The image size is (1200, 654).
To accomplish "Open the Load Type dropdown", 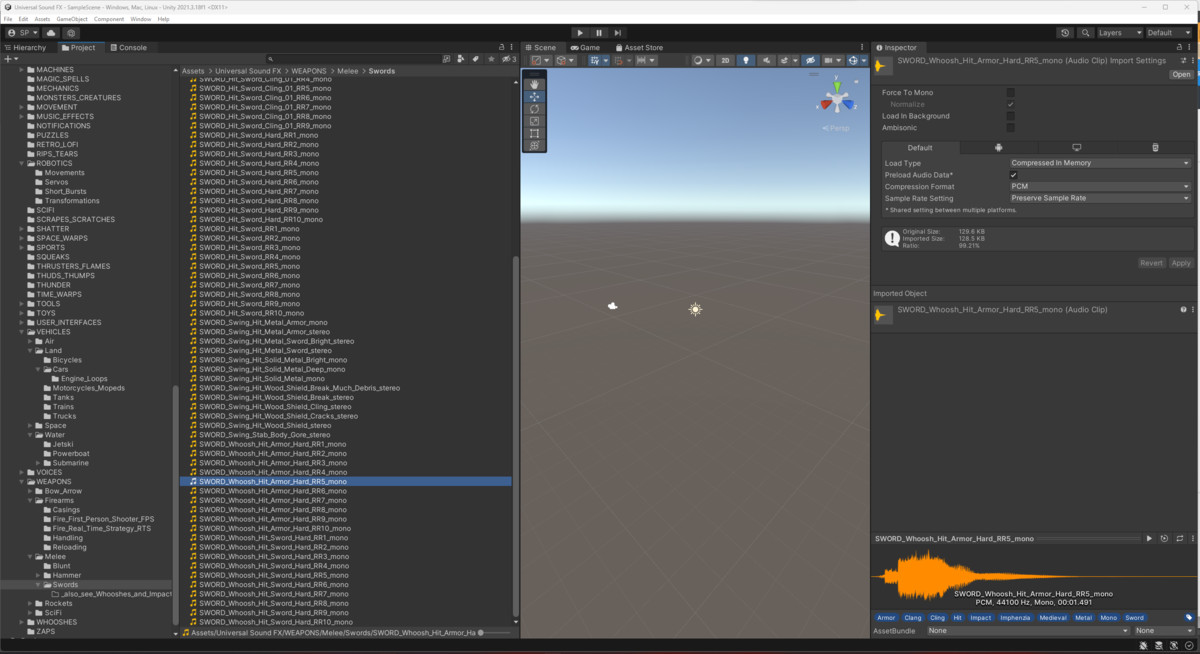I will pyautogui.click(x=1100, y=163).
